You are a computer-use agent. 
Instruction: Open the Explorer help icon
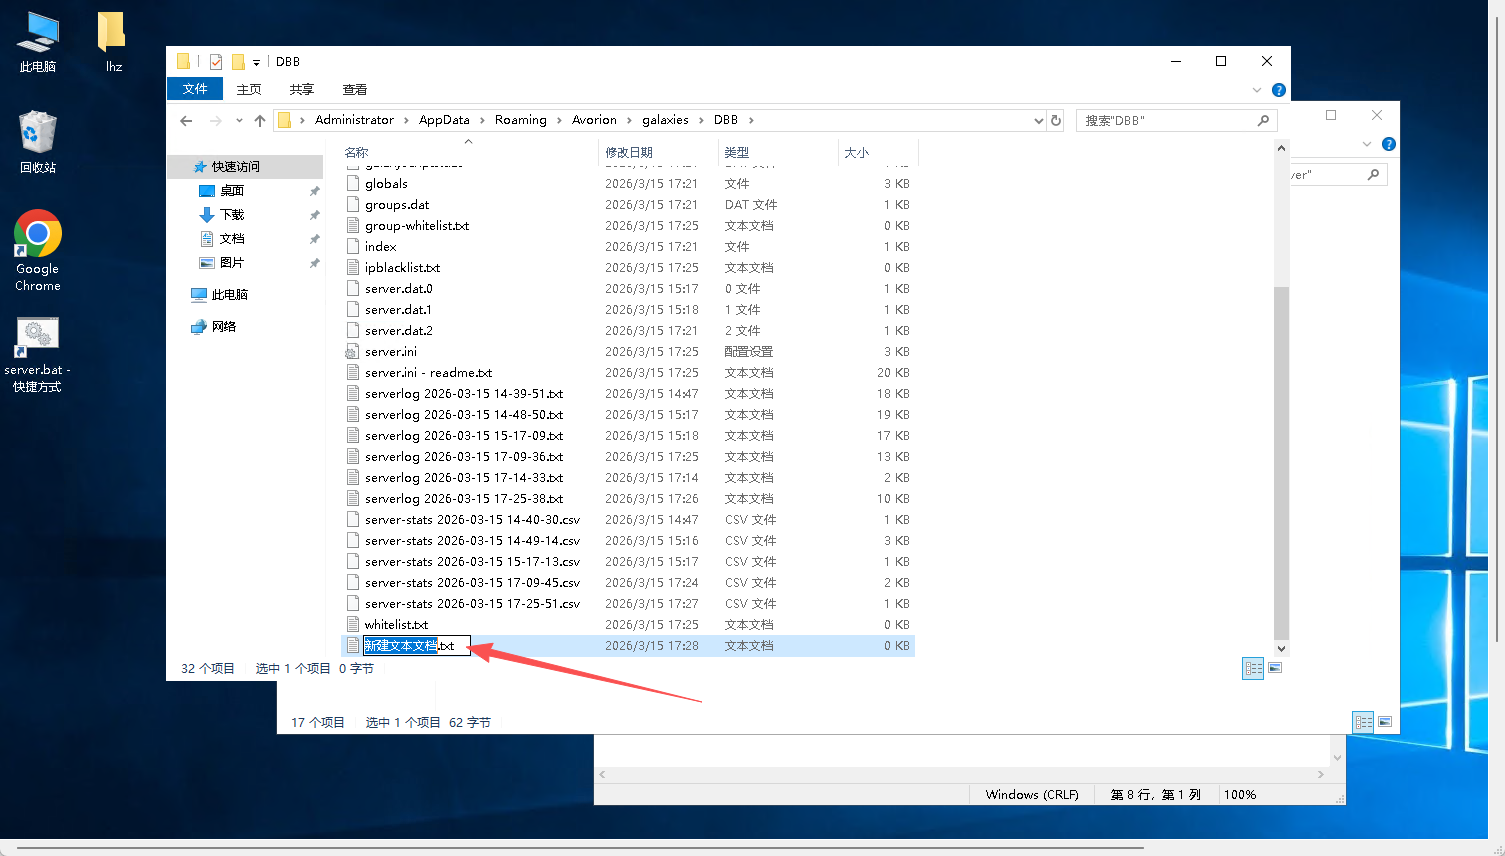click(x=1278, y=90)
